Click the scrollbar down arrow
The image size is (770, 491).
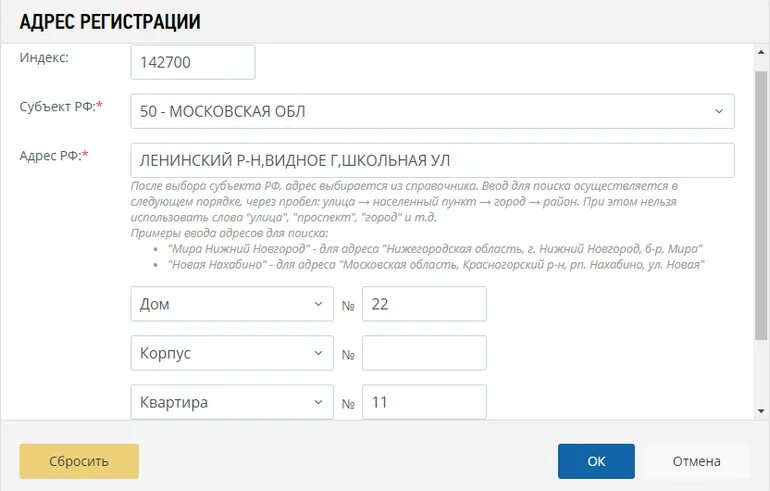tap(761, 411)
